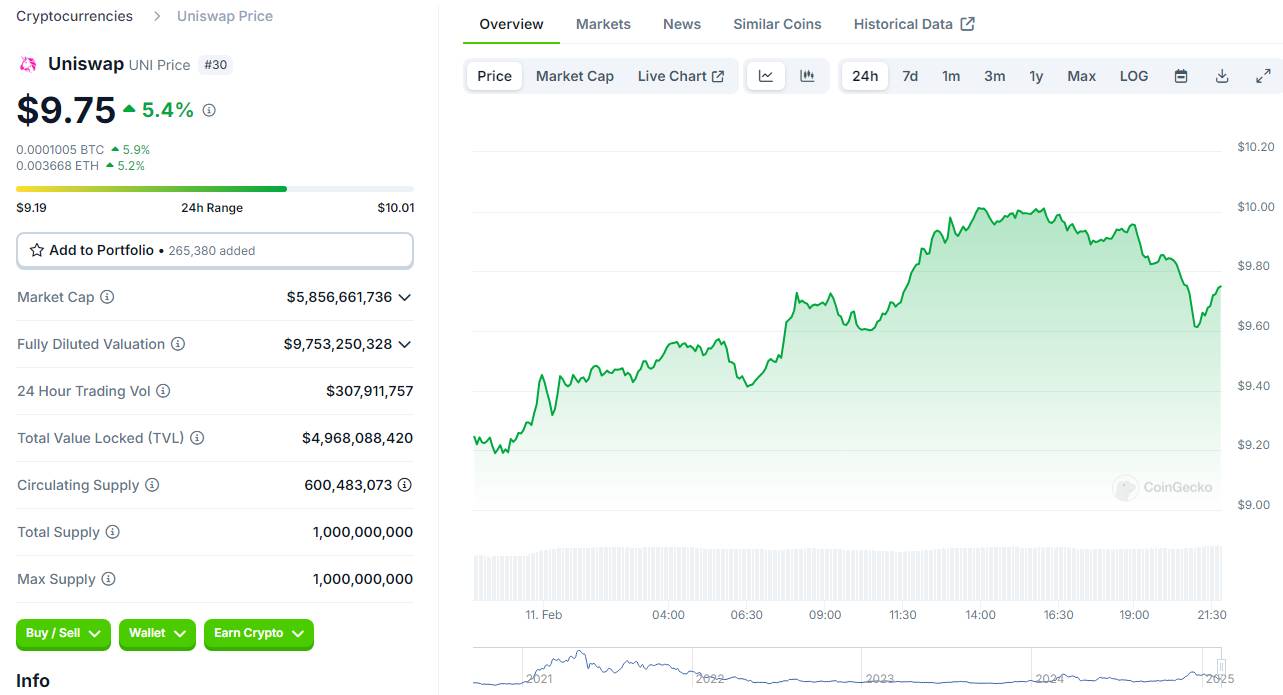
Task: Open the Earn Crypto dropdown
Action: pos(259,634)
